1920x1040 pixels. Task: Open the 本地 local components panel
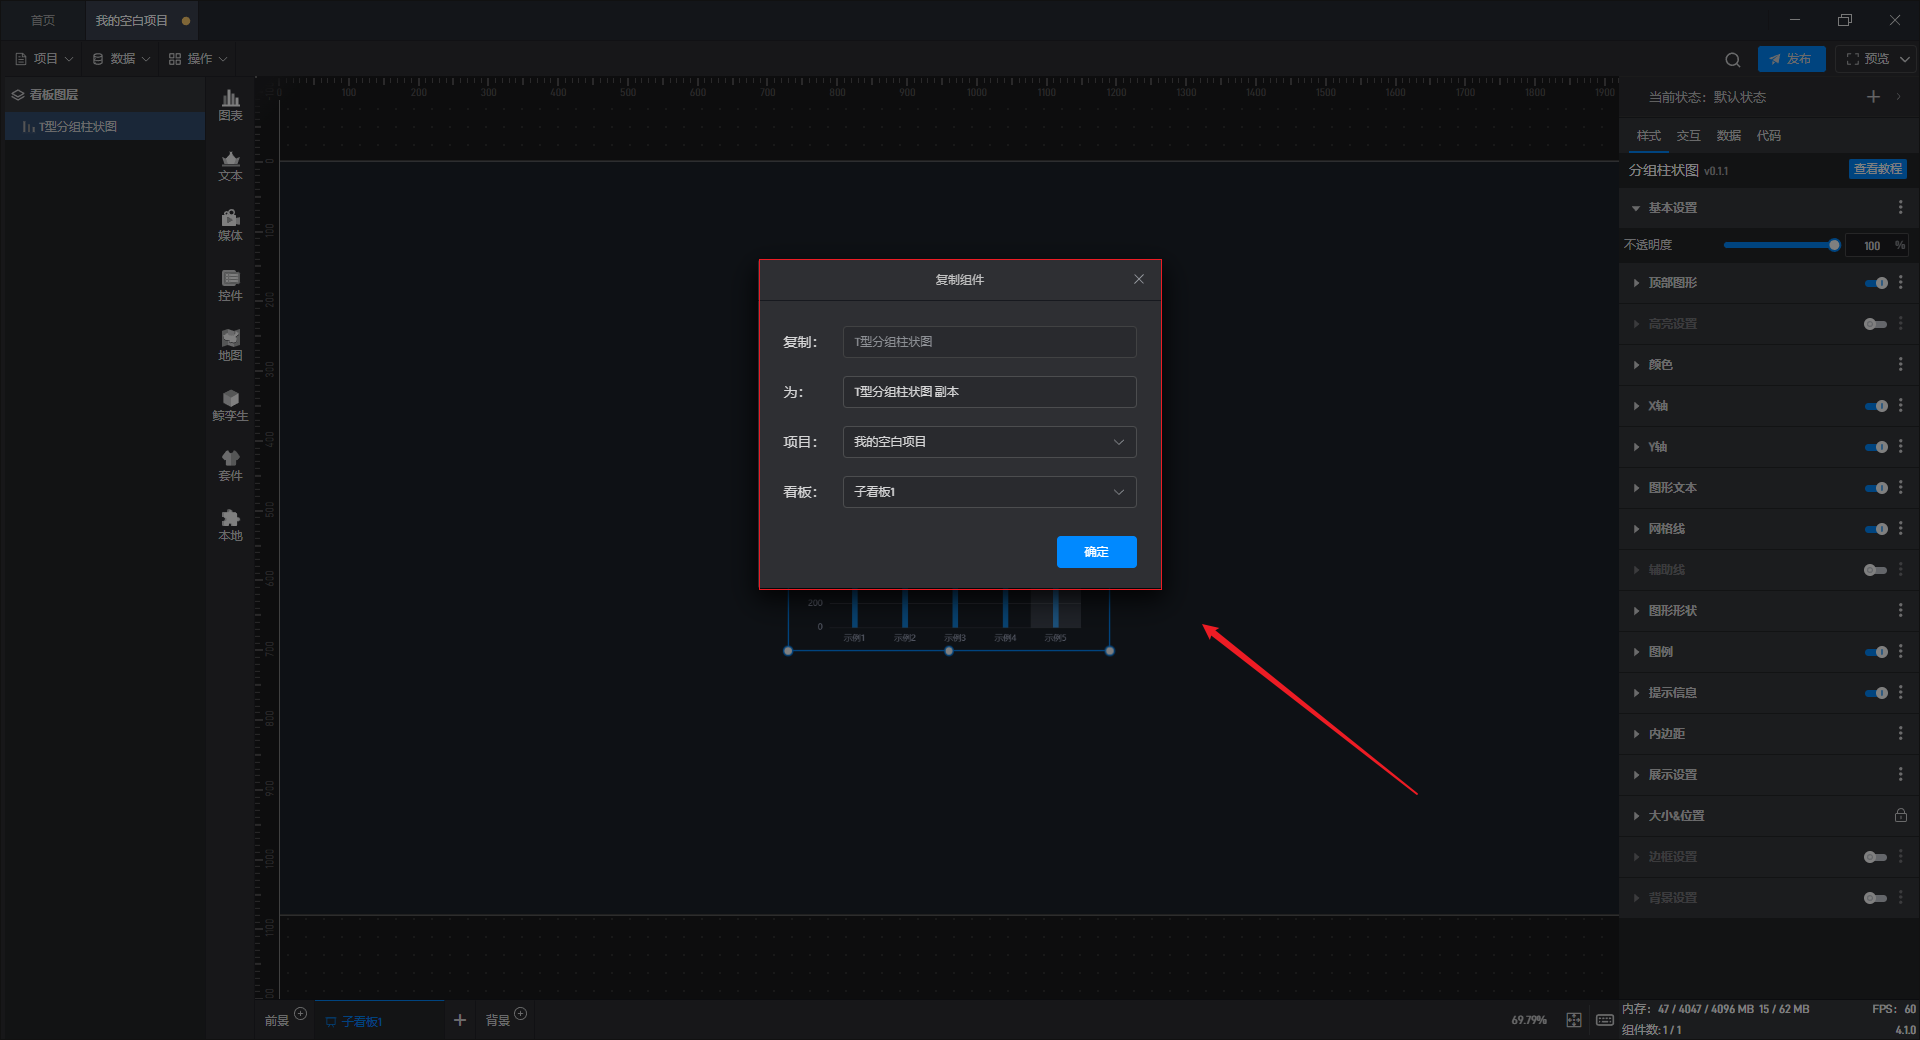click(230, 525)
